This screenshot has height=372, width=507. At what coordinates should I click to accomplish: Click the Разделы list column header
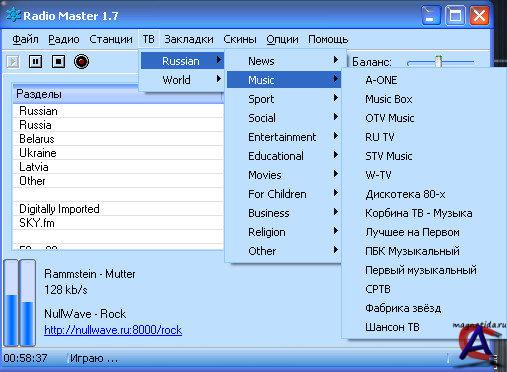117,94
